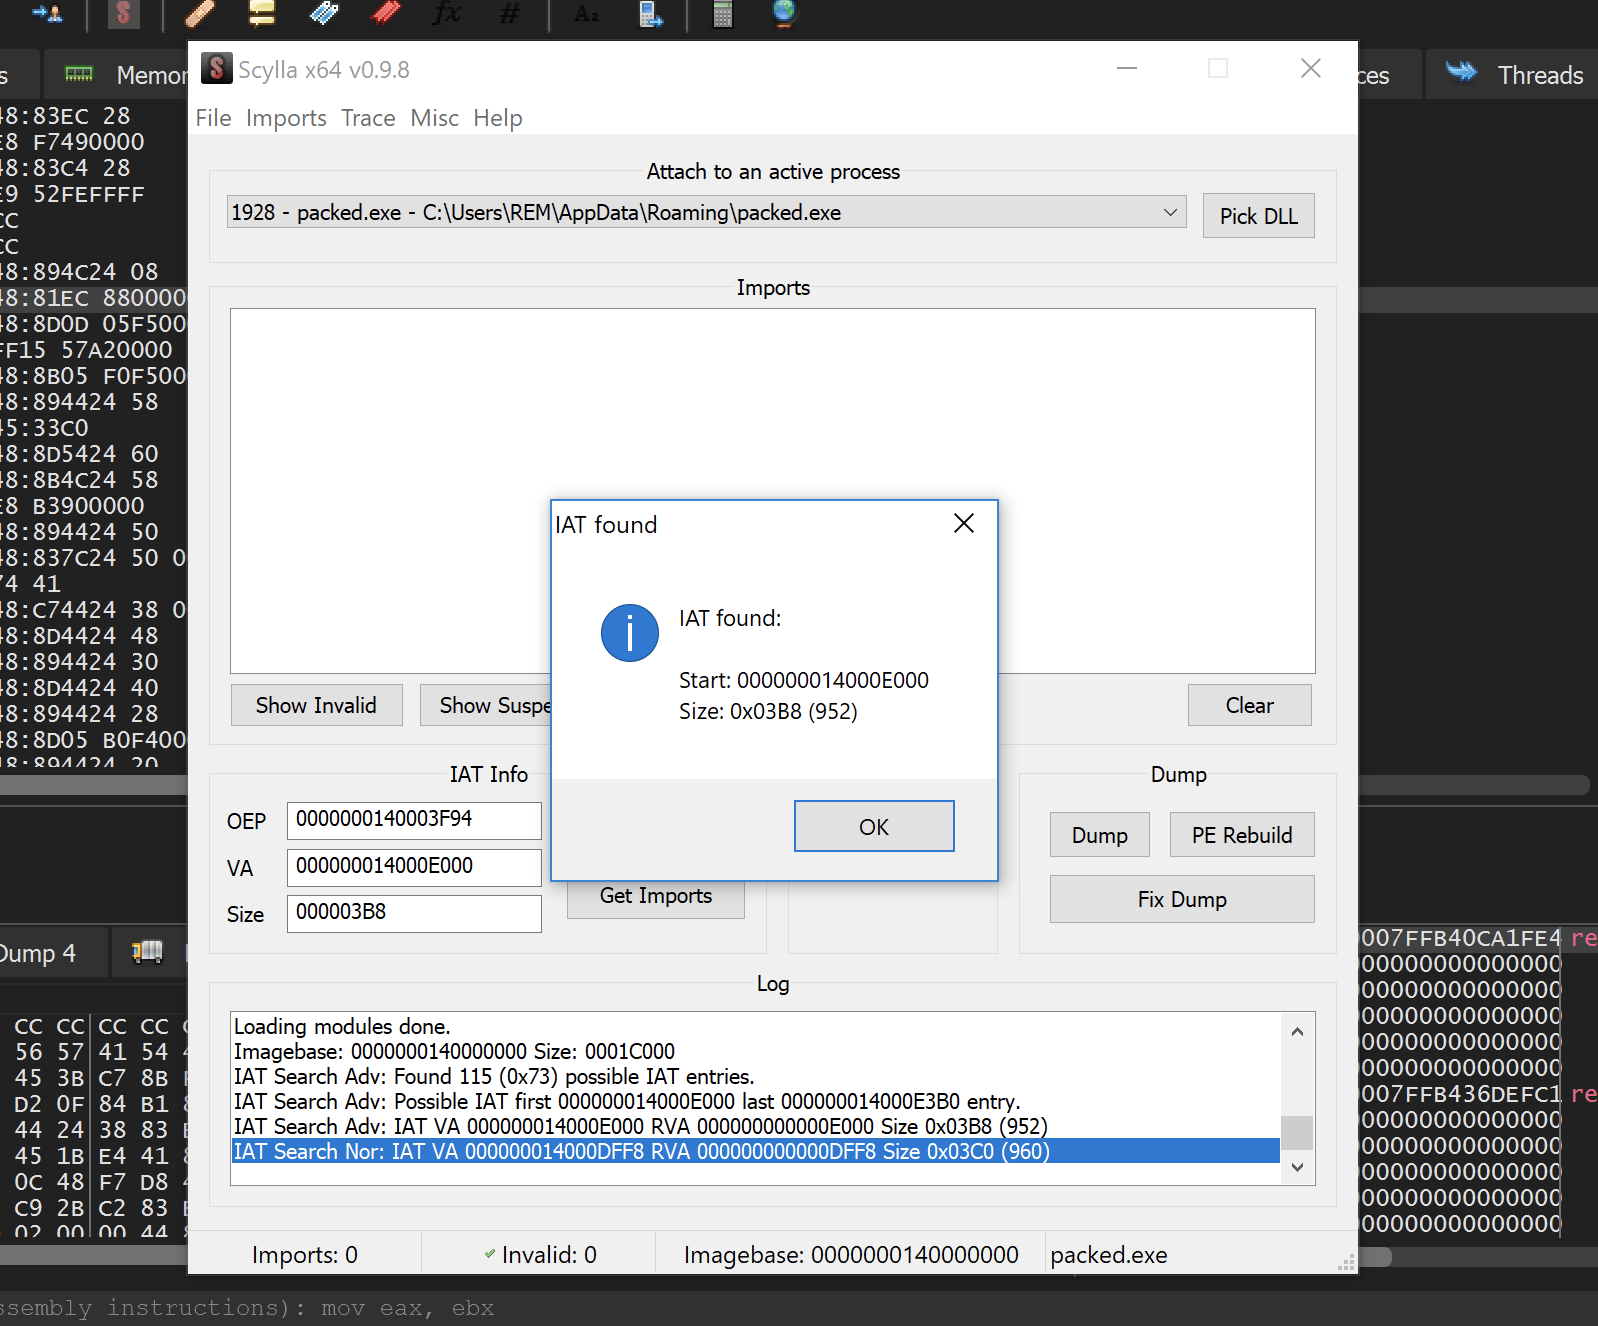Click the yellow comments icon in the toolbar

click(x=262, y=13)
